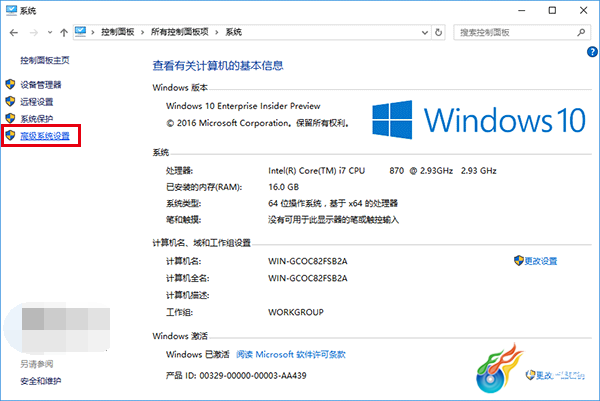This screenshot has height=401, width=600.
Task: Go up one level with the Up arrow
Action: point(64,33)
